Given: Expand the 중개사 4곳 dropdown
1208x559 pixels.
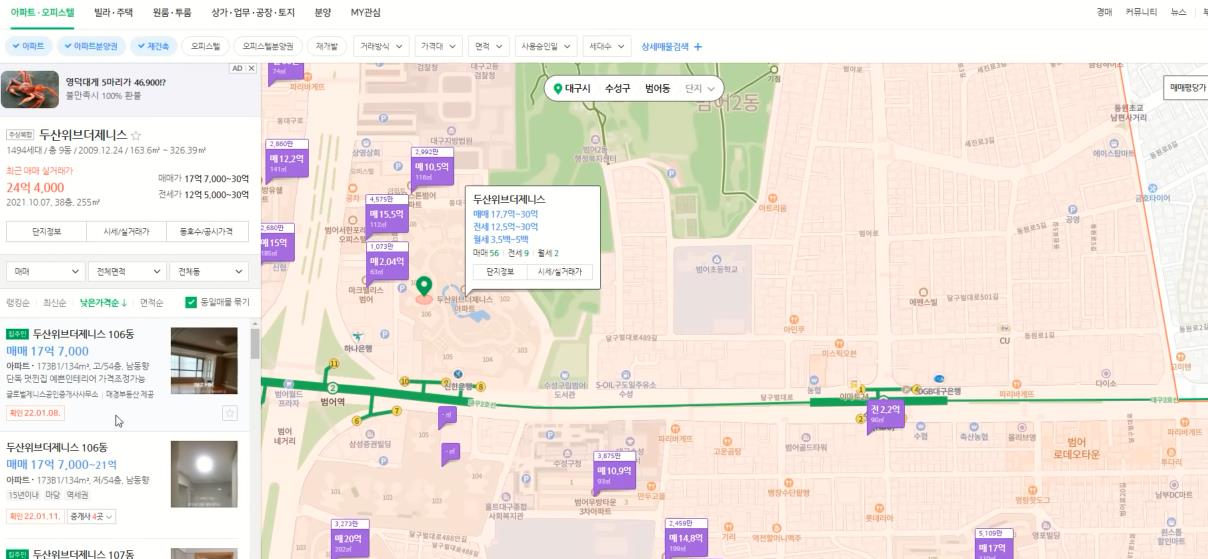Looking at the screenshot, I should click(91, 516).
